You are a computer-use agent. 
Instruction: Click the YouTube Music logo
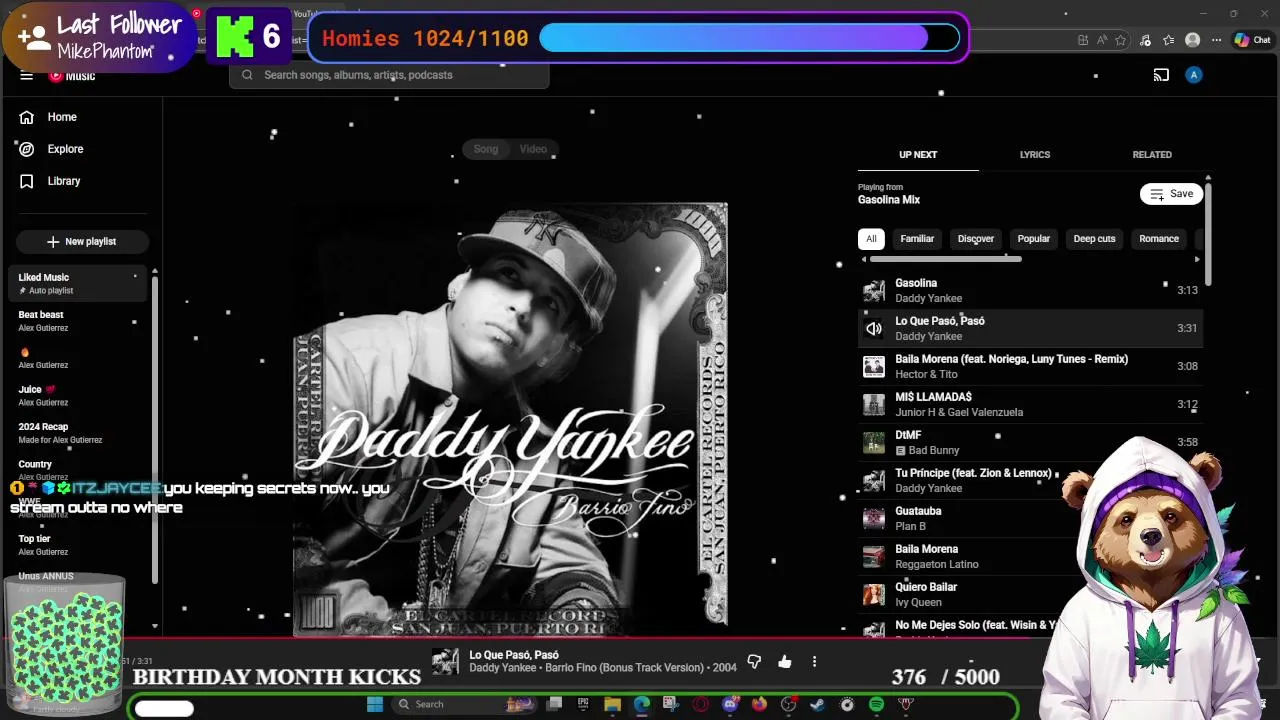tap(73, 76)
